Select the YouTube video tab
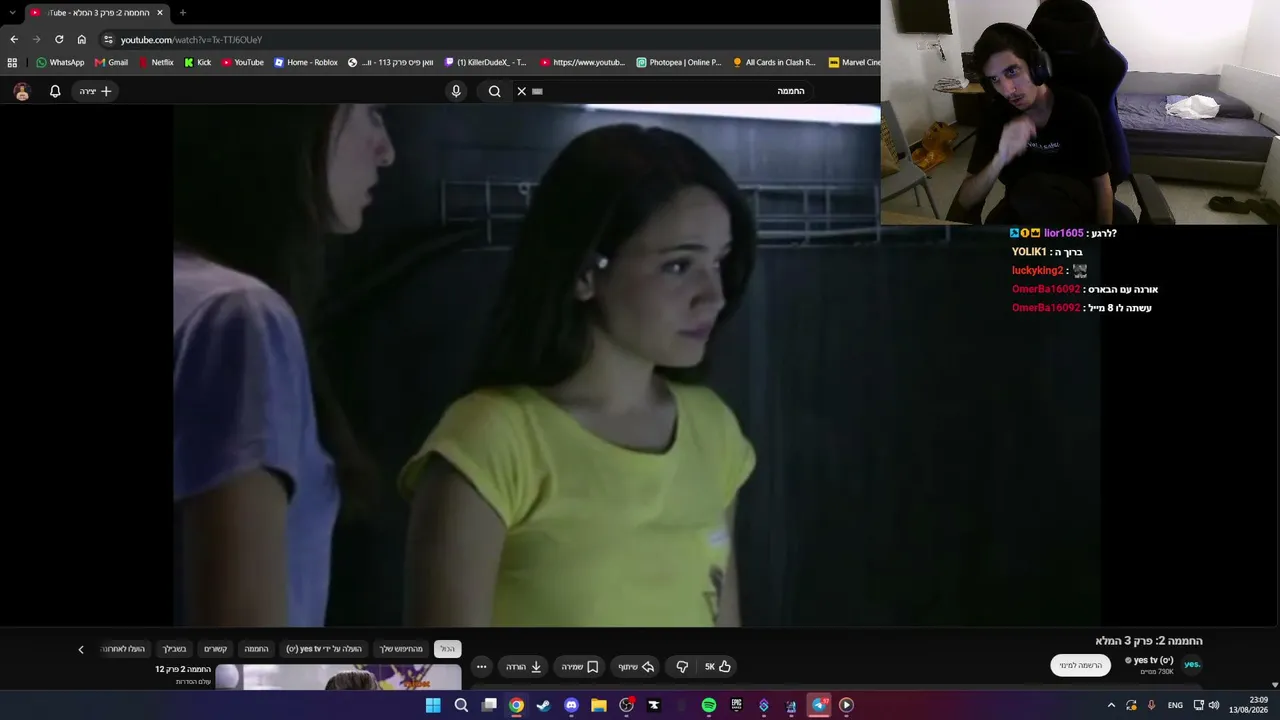The image size is (1280, 720). tap(95, 12)
